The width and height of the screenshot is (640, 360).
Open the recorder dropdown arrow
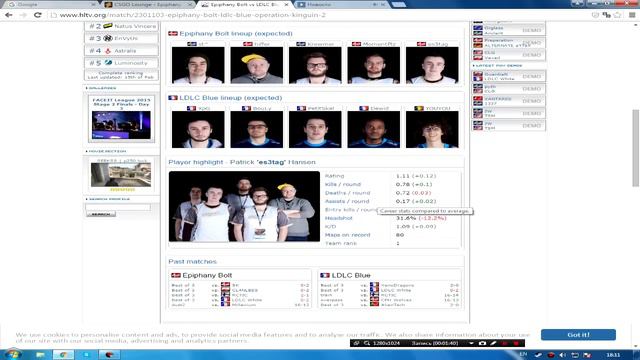(471, 343)
